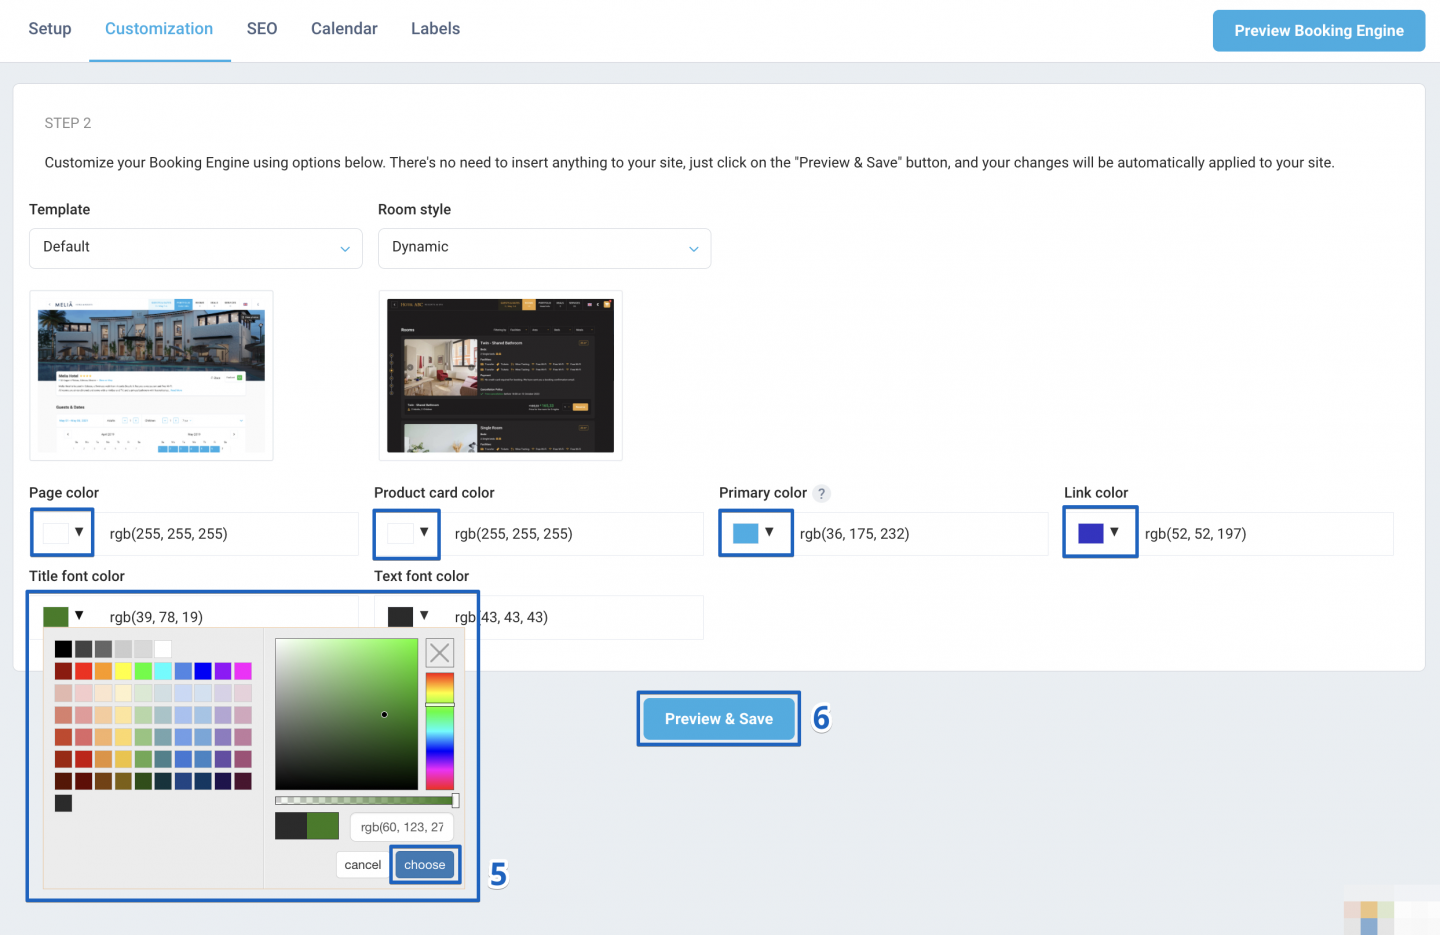Confirm the color with the choose button
Viewport: 1440px width, 935px height.
point(425,865)
